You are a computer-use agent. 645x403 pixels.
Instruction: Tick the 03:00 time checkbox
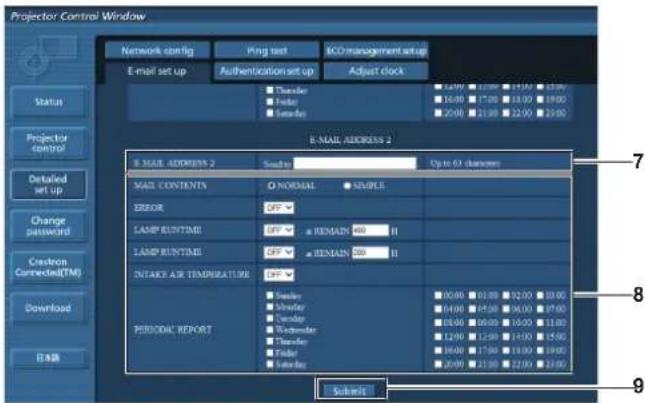pos(541,295)
